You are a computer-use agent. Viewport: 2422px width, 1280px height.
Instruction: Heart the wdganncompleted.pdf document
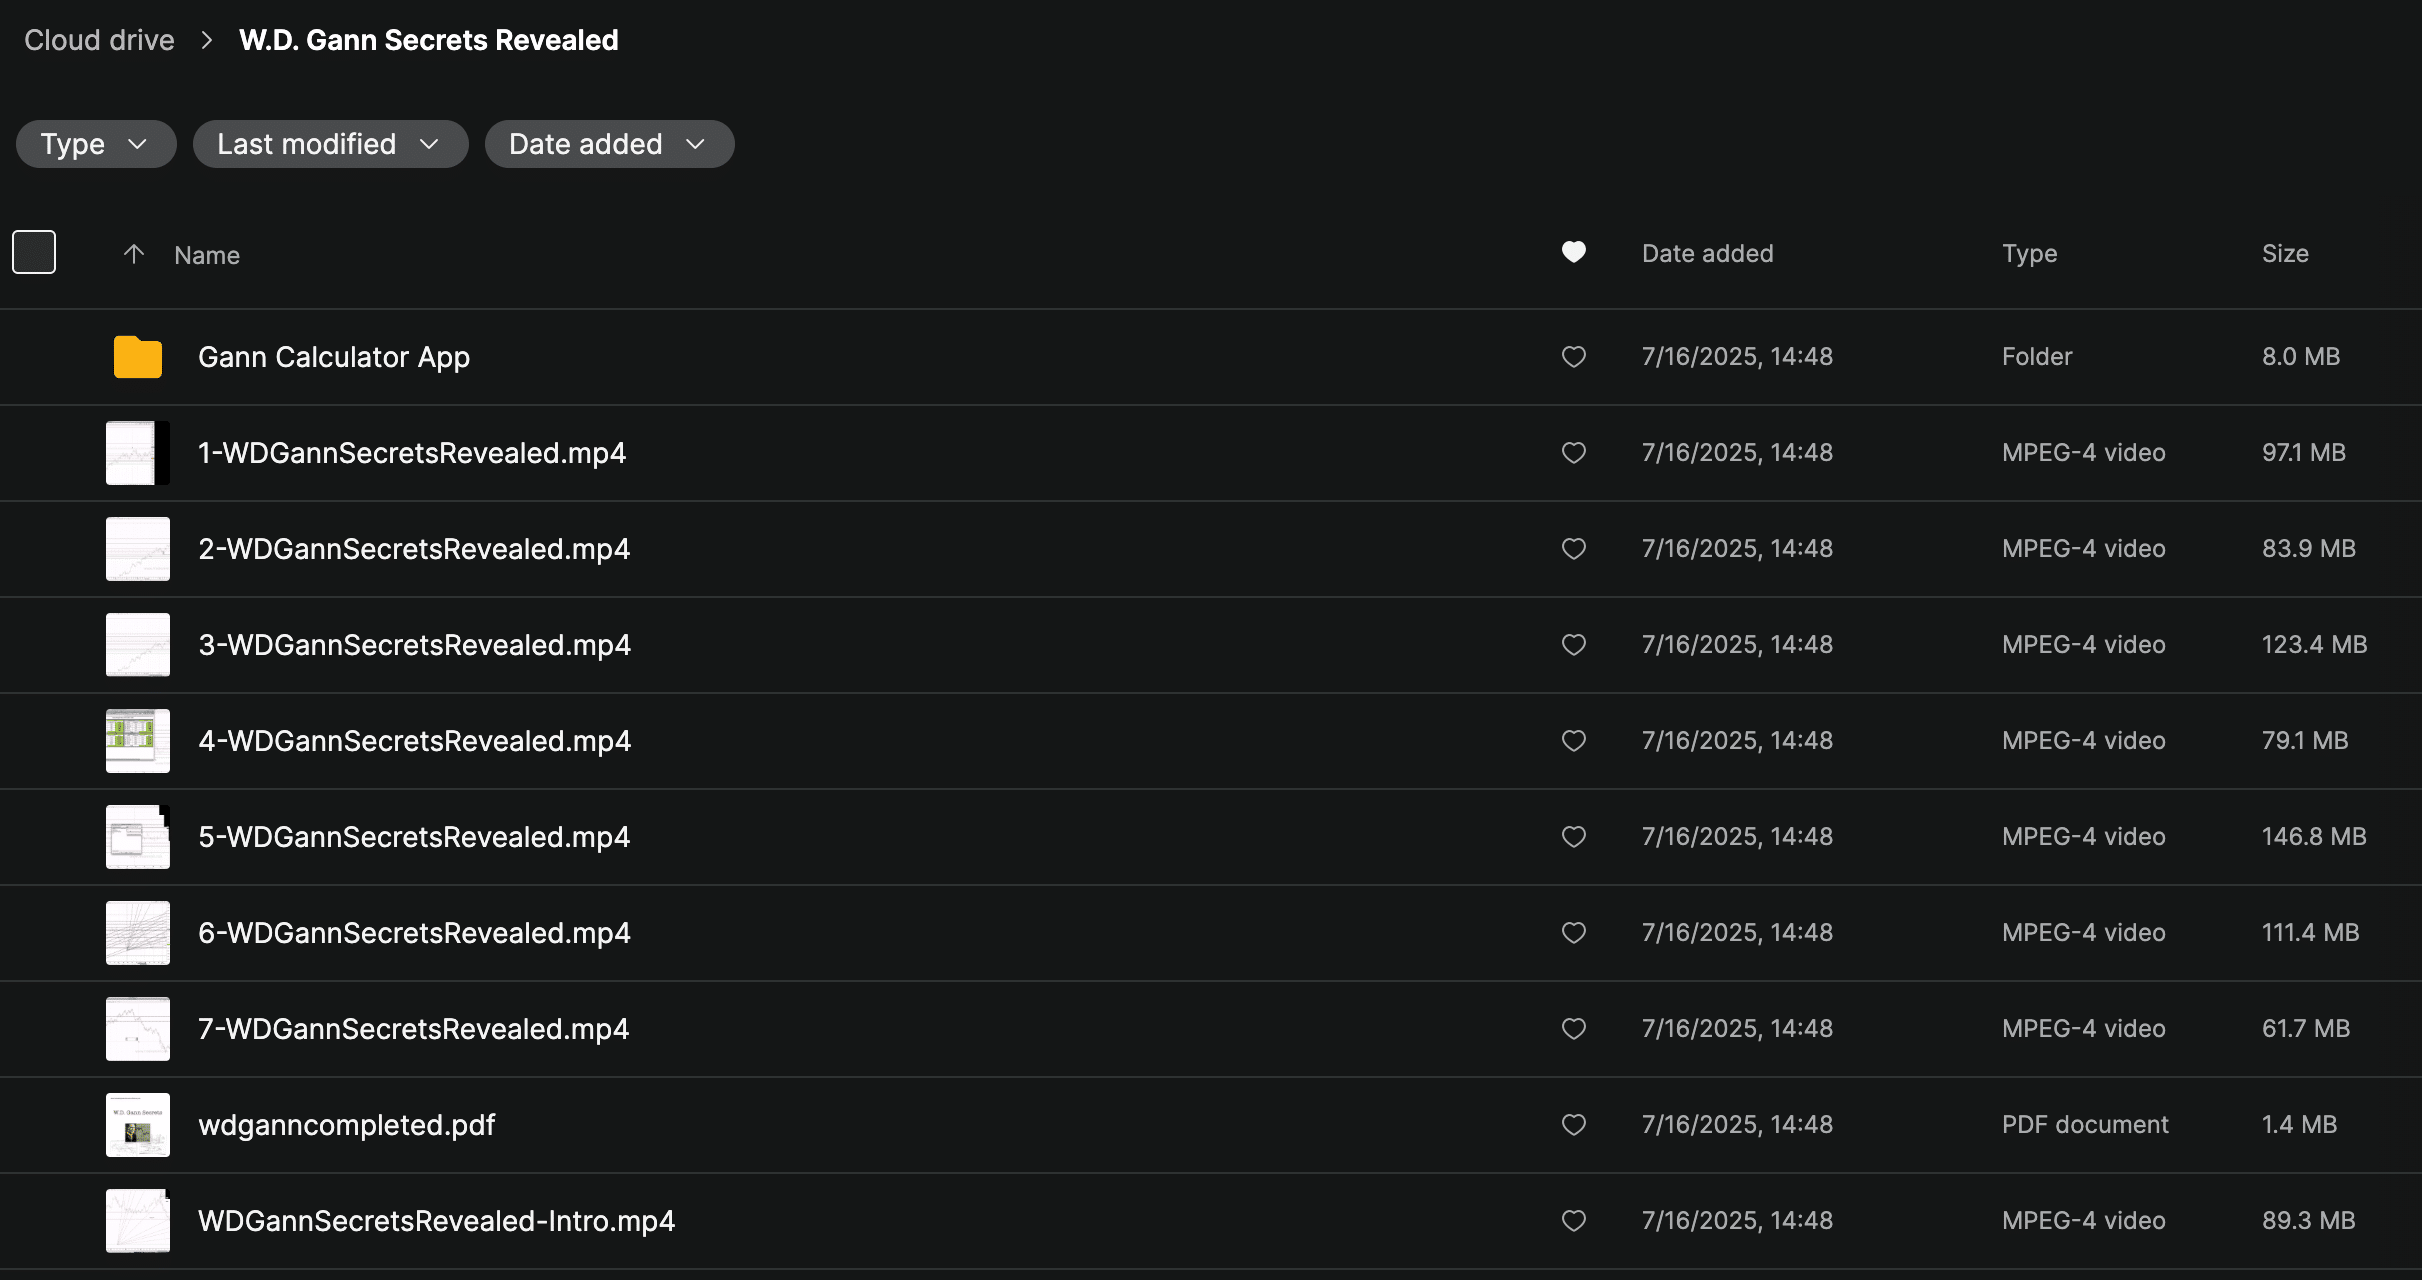click(x=1574, y=1125)
